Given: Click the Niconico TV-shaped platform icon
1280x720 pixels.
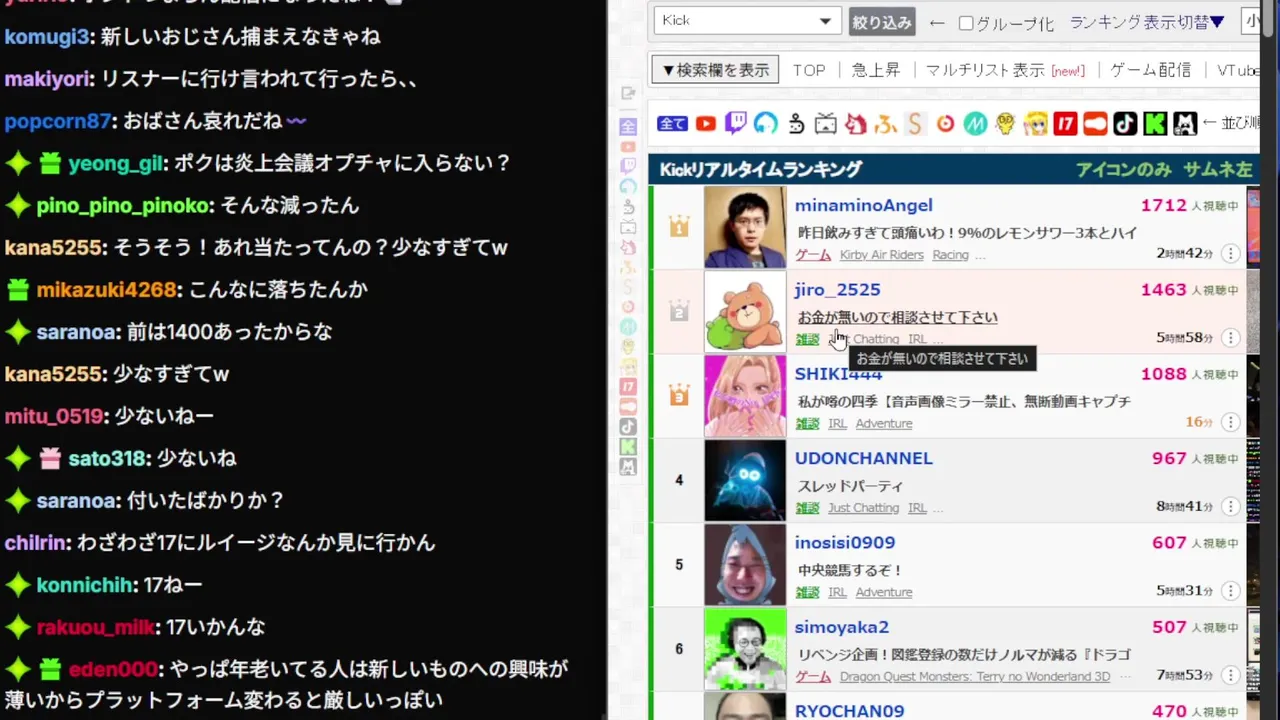Looking at the screenshot, I should point(826,124).
